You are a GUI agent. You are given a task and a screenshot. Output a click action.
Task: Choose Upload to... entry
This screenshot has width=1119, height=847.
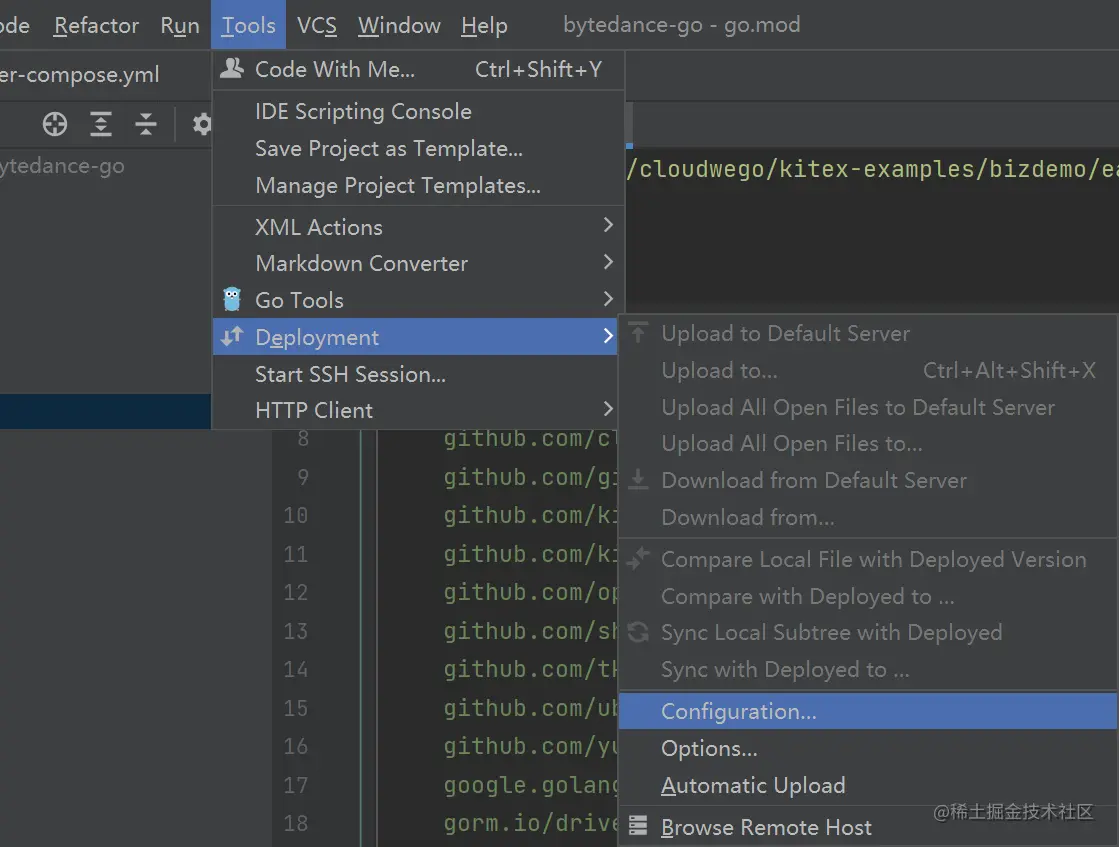pyautogui.click(x=868, y=370)
